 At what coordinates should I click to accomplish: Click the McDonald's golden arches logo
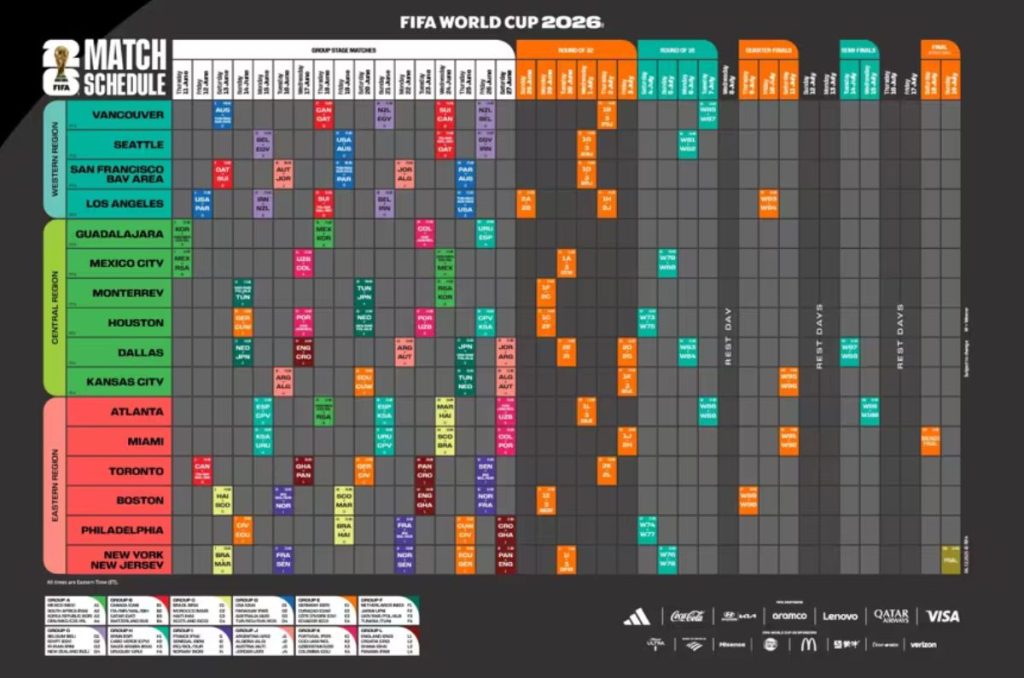[808, 644]
